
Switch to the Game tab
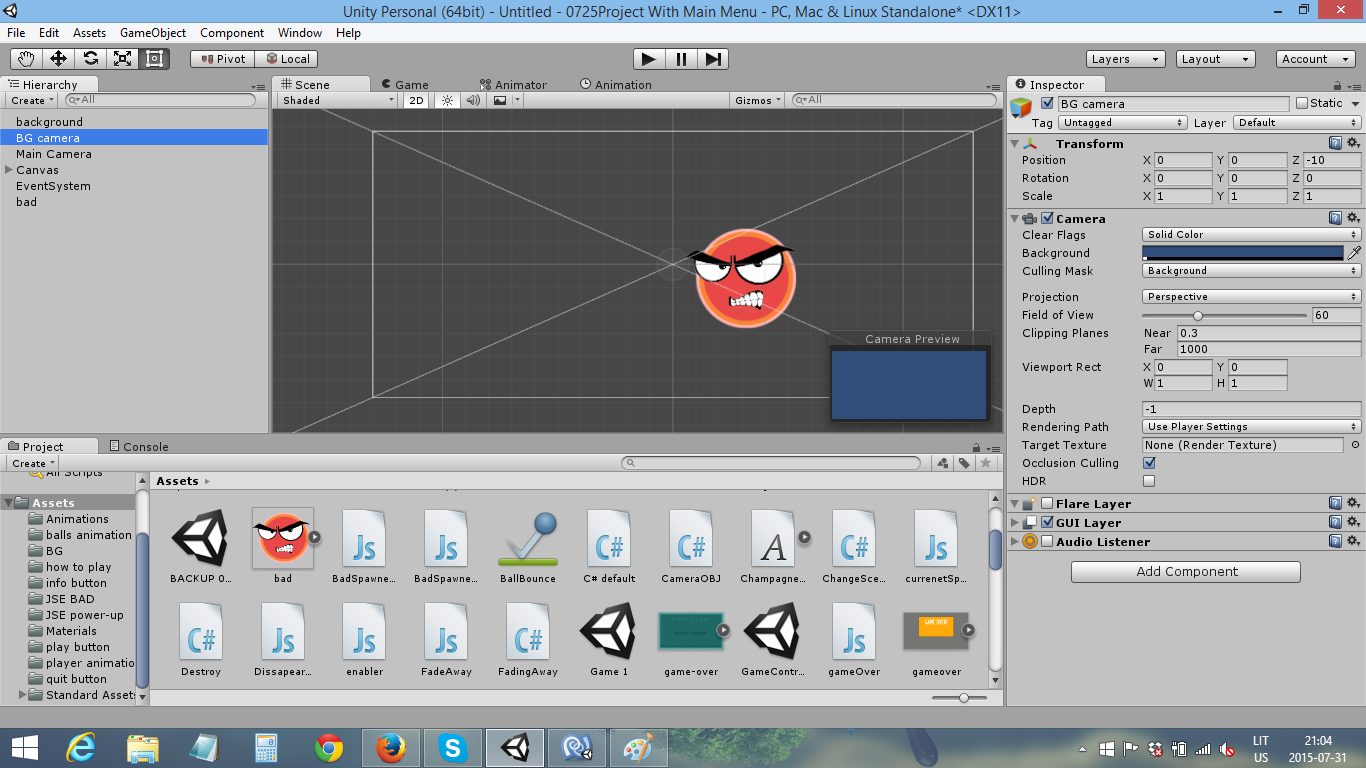click(404, 84)
